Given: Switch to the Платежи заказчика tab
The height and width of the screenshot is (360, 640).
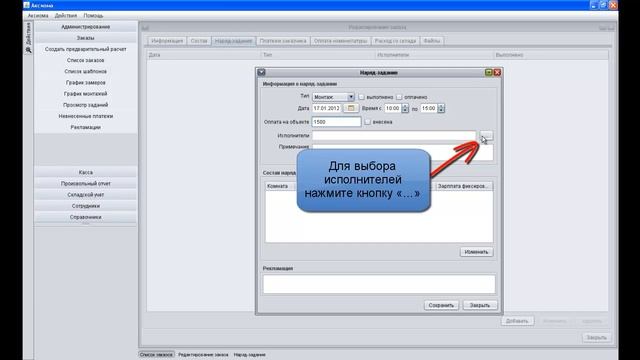Looking at the screenshot, I should coord(283,41).
